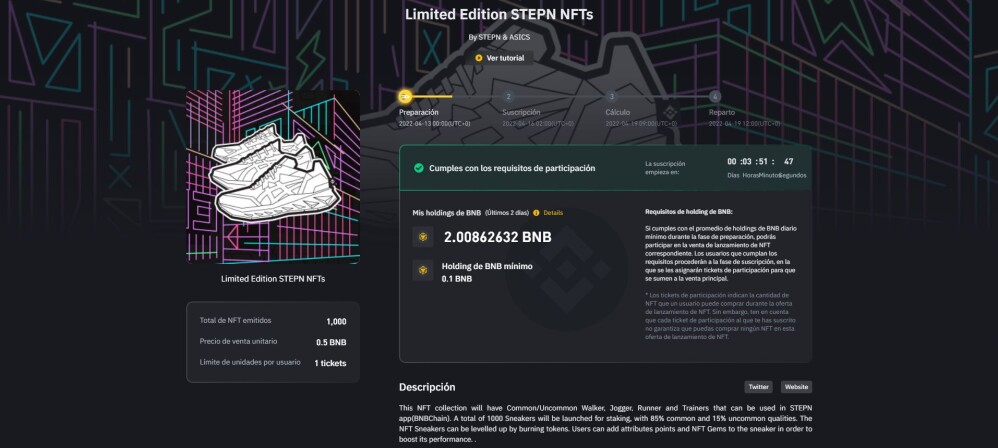This screenshot has height=448, width=998.
Task: Select the Precio de venta unitario row
Action: point(273,342)
